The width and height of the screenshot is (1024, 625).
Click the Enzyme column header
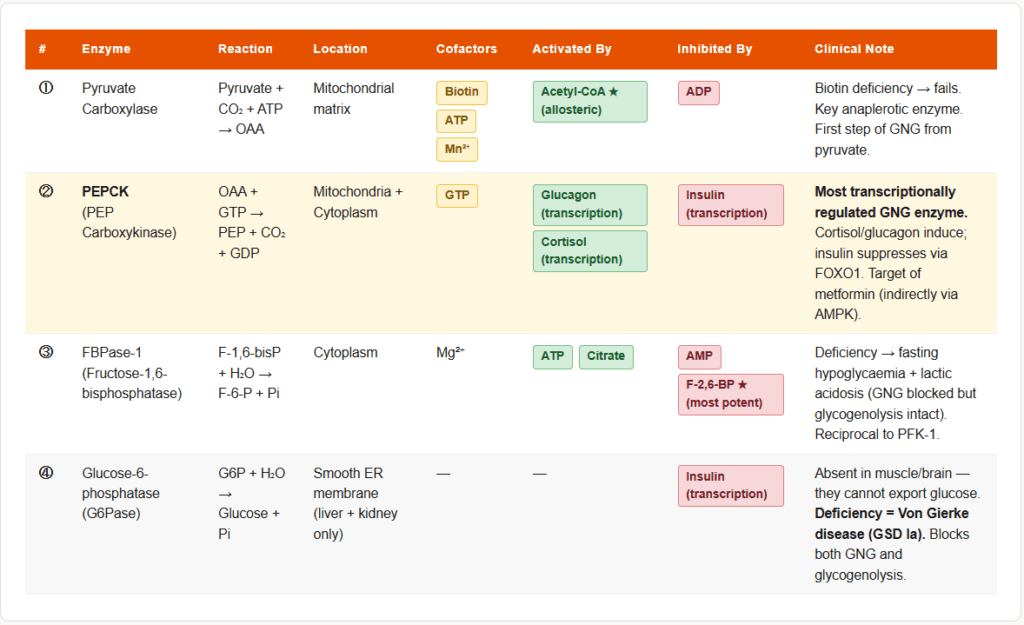point(106,49)
